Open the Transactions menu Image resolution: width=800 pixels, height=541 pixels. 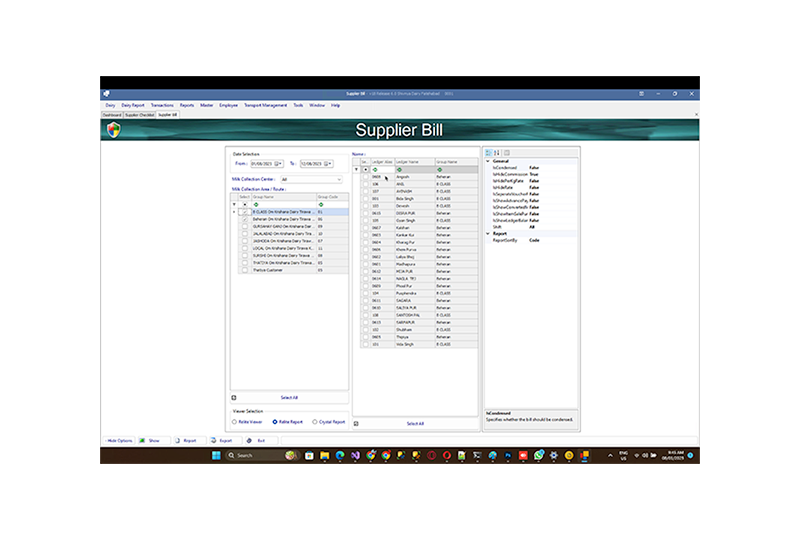tap(161, 105)
